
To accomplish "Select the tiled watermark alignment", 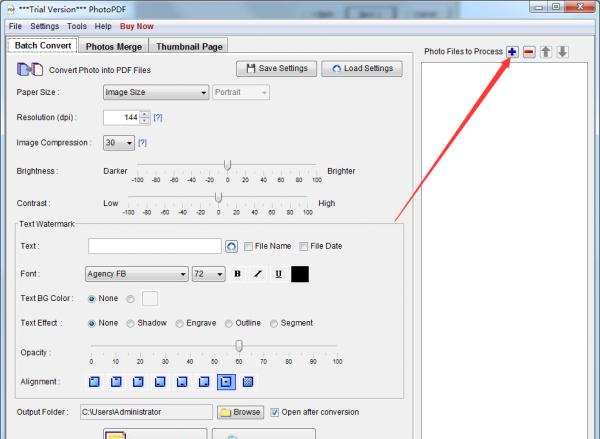I will coord(248,382).
